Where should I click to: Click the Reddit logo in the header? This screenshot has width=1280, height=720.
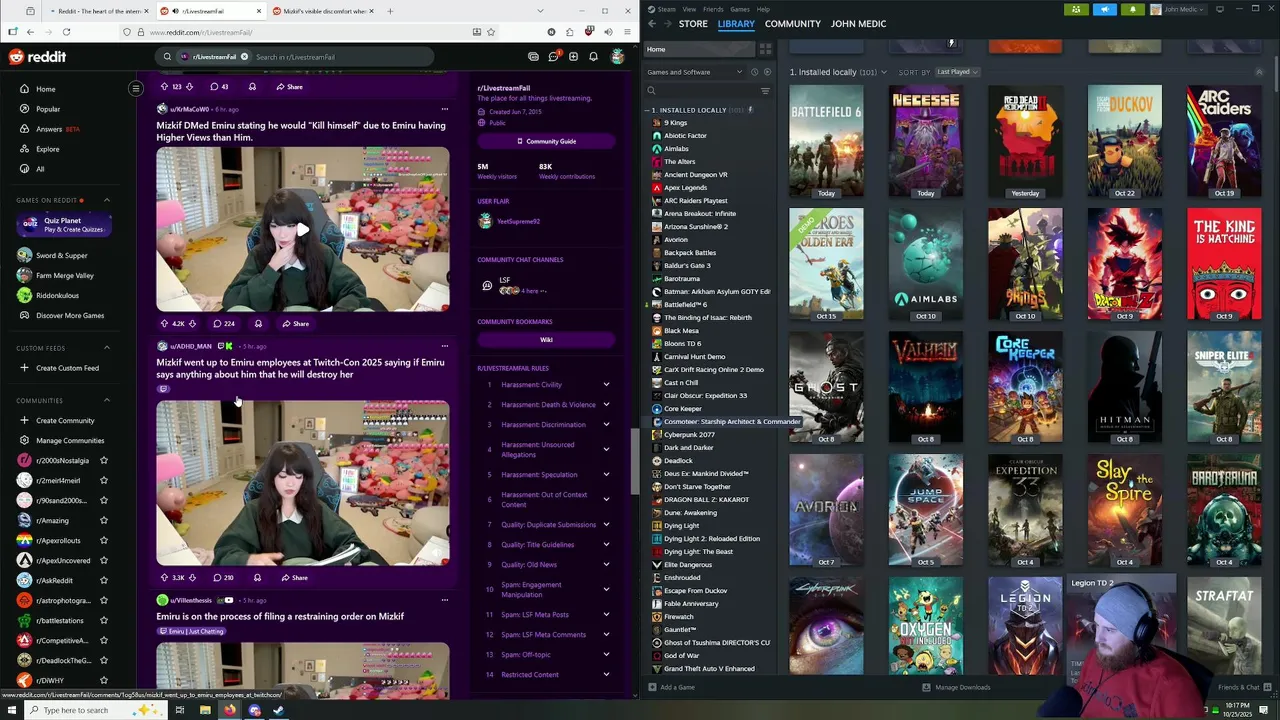click(37, 57)
